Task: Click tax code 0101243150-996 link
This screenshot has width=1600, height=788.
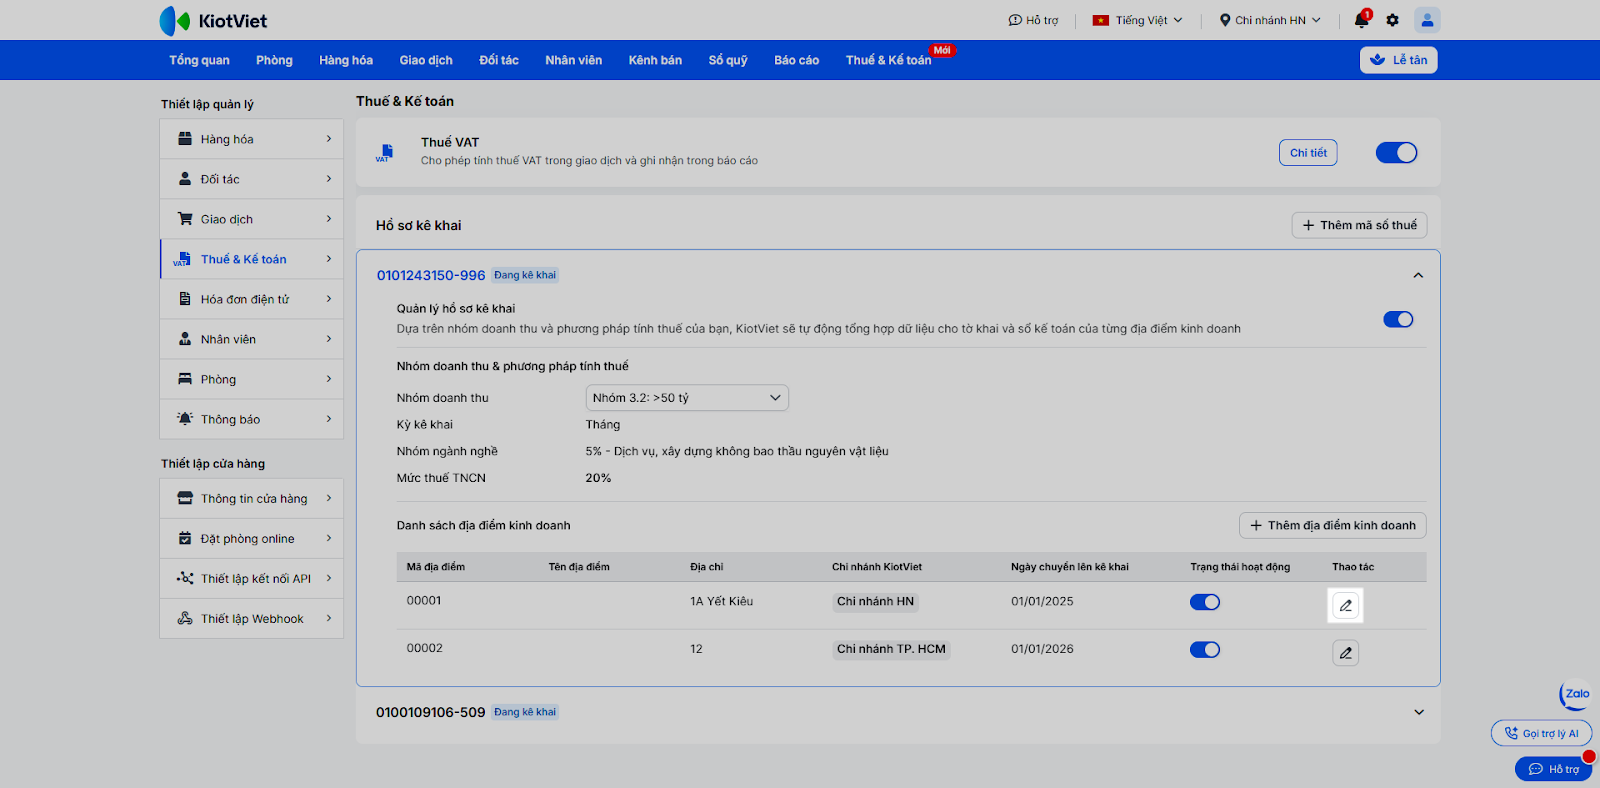Action: (x=431, y=275)
